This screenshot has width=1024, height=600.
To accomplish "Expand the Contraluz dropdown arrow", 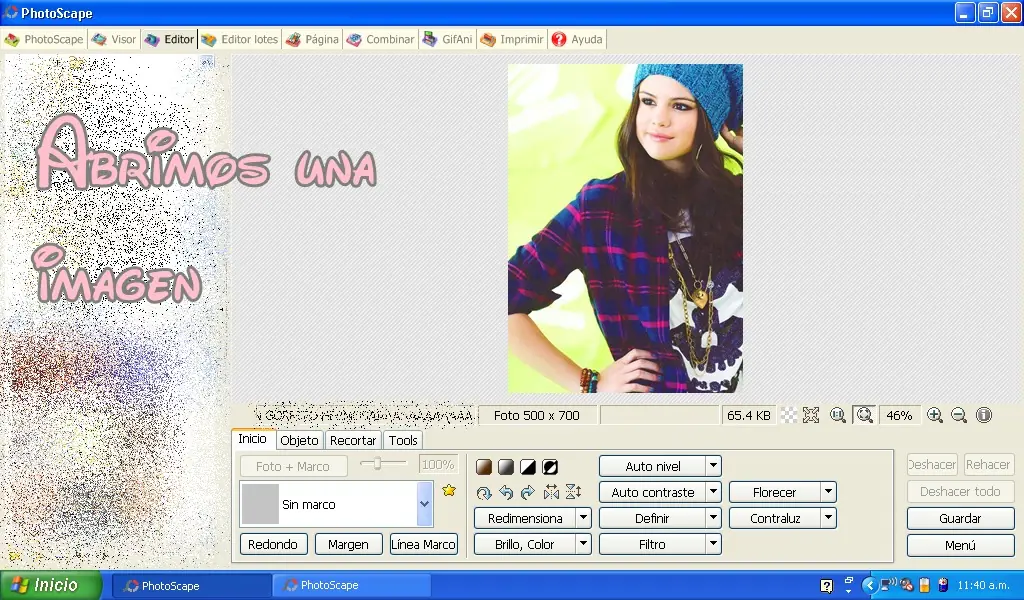I will point(828,518).
